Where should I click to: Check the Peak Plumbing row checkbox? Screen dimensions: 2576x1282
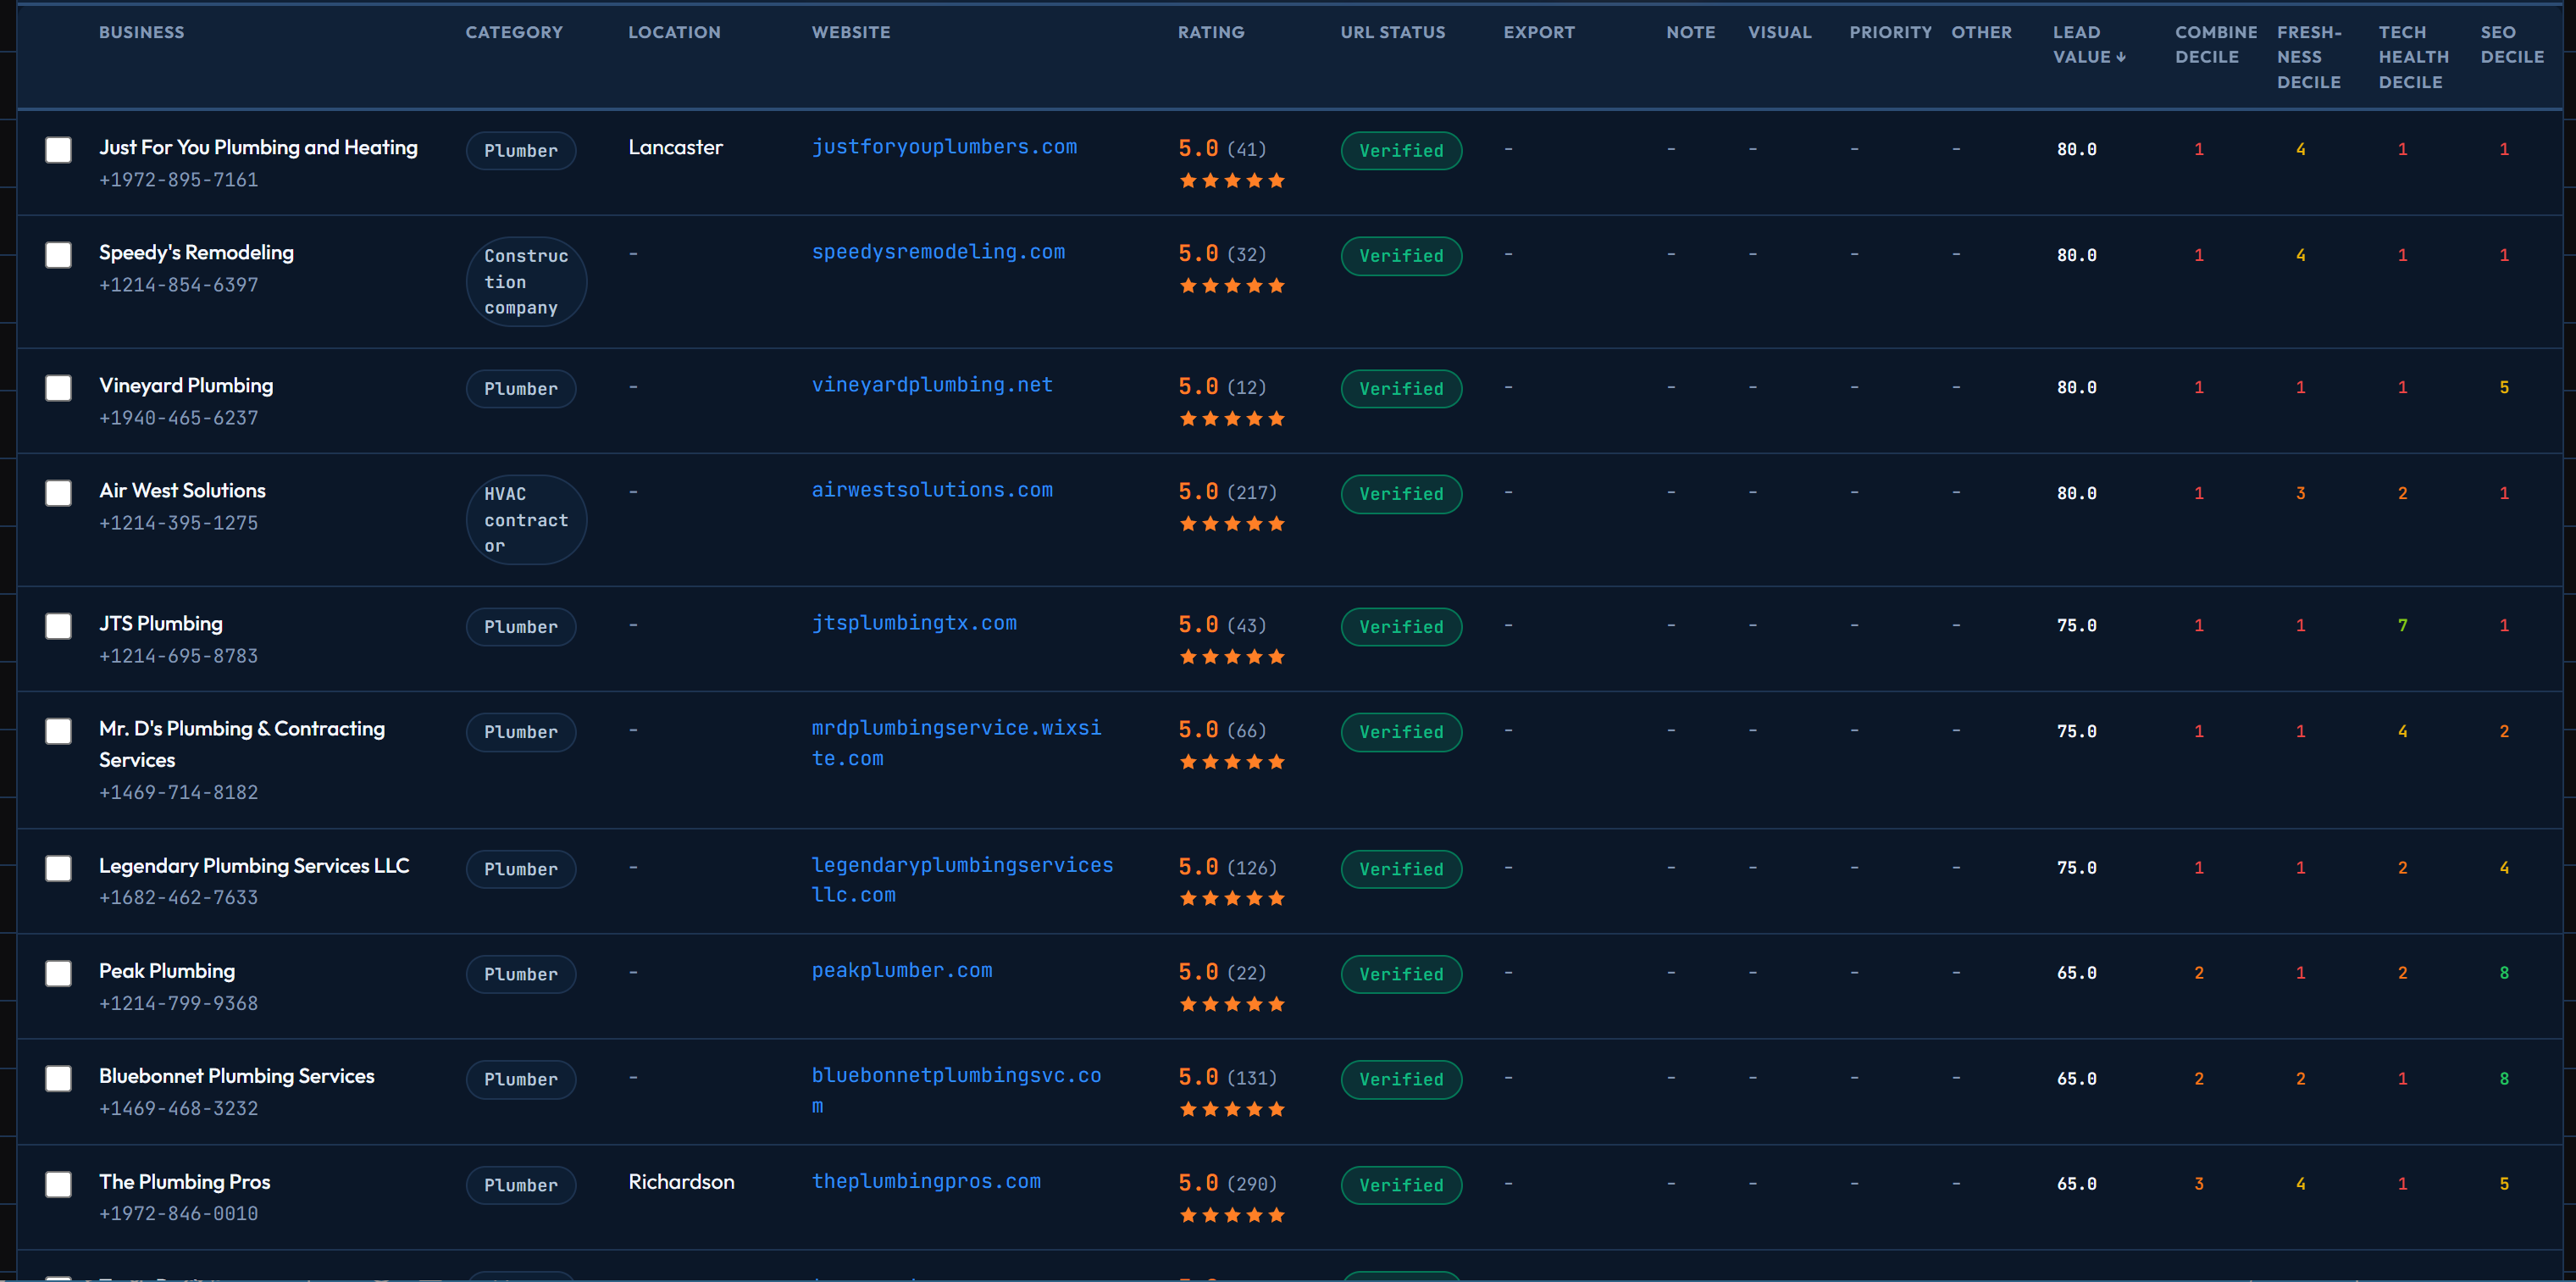[x=59, y=974]
